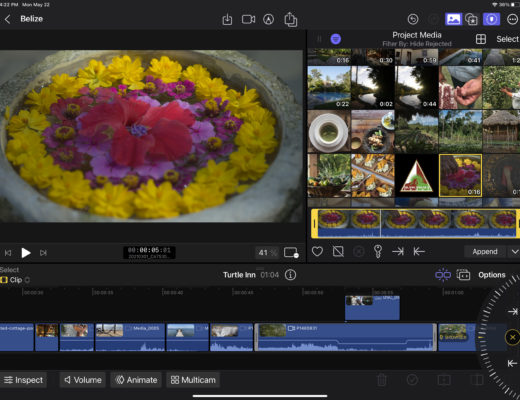This screenshot has width=520, height=400.
Task: Tap the enable/disable clip checkmark icon
Action: coord(412,380)
